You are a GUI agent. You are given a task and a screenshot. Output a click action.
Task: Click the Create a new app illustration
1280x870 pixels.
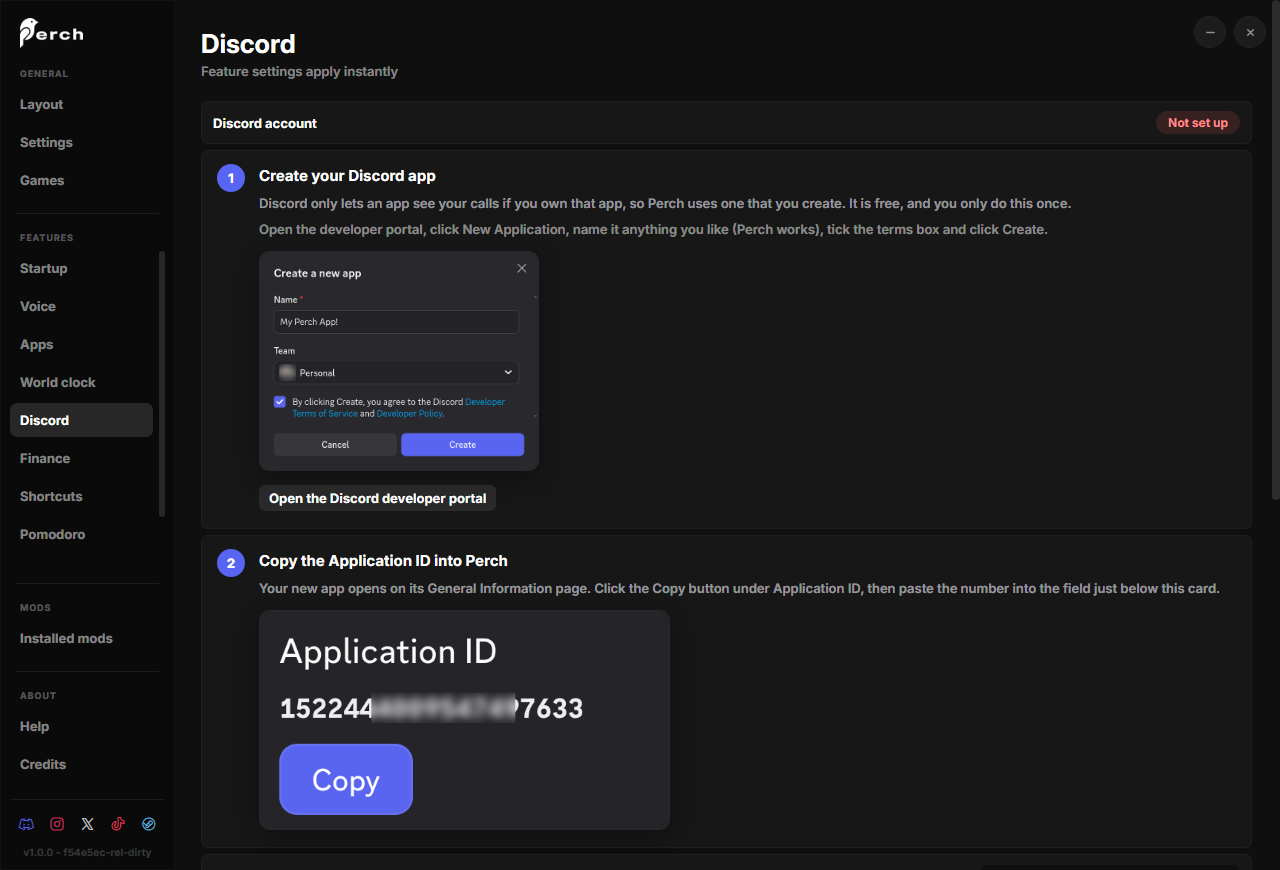coord(399,361)
